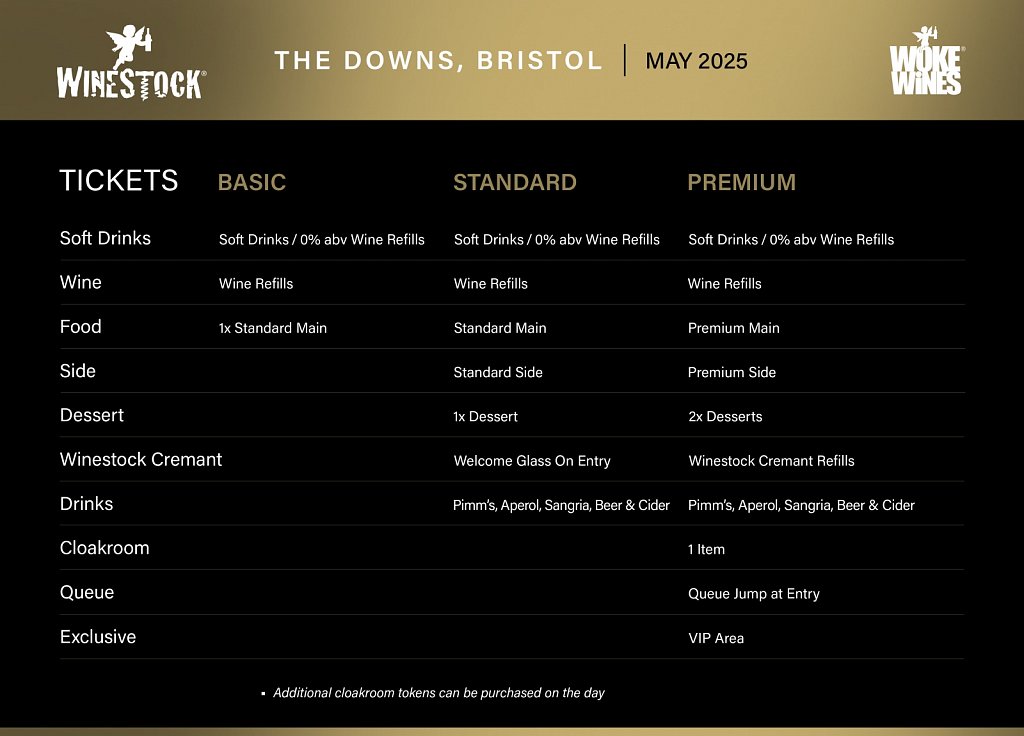This screenshot has height=736, width=1024.
Task: Click 'Wine Refills' under the Premium column
Action: pyautogui.click(x=724, y=283)
